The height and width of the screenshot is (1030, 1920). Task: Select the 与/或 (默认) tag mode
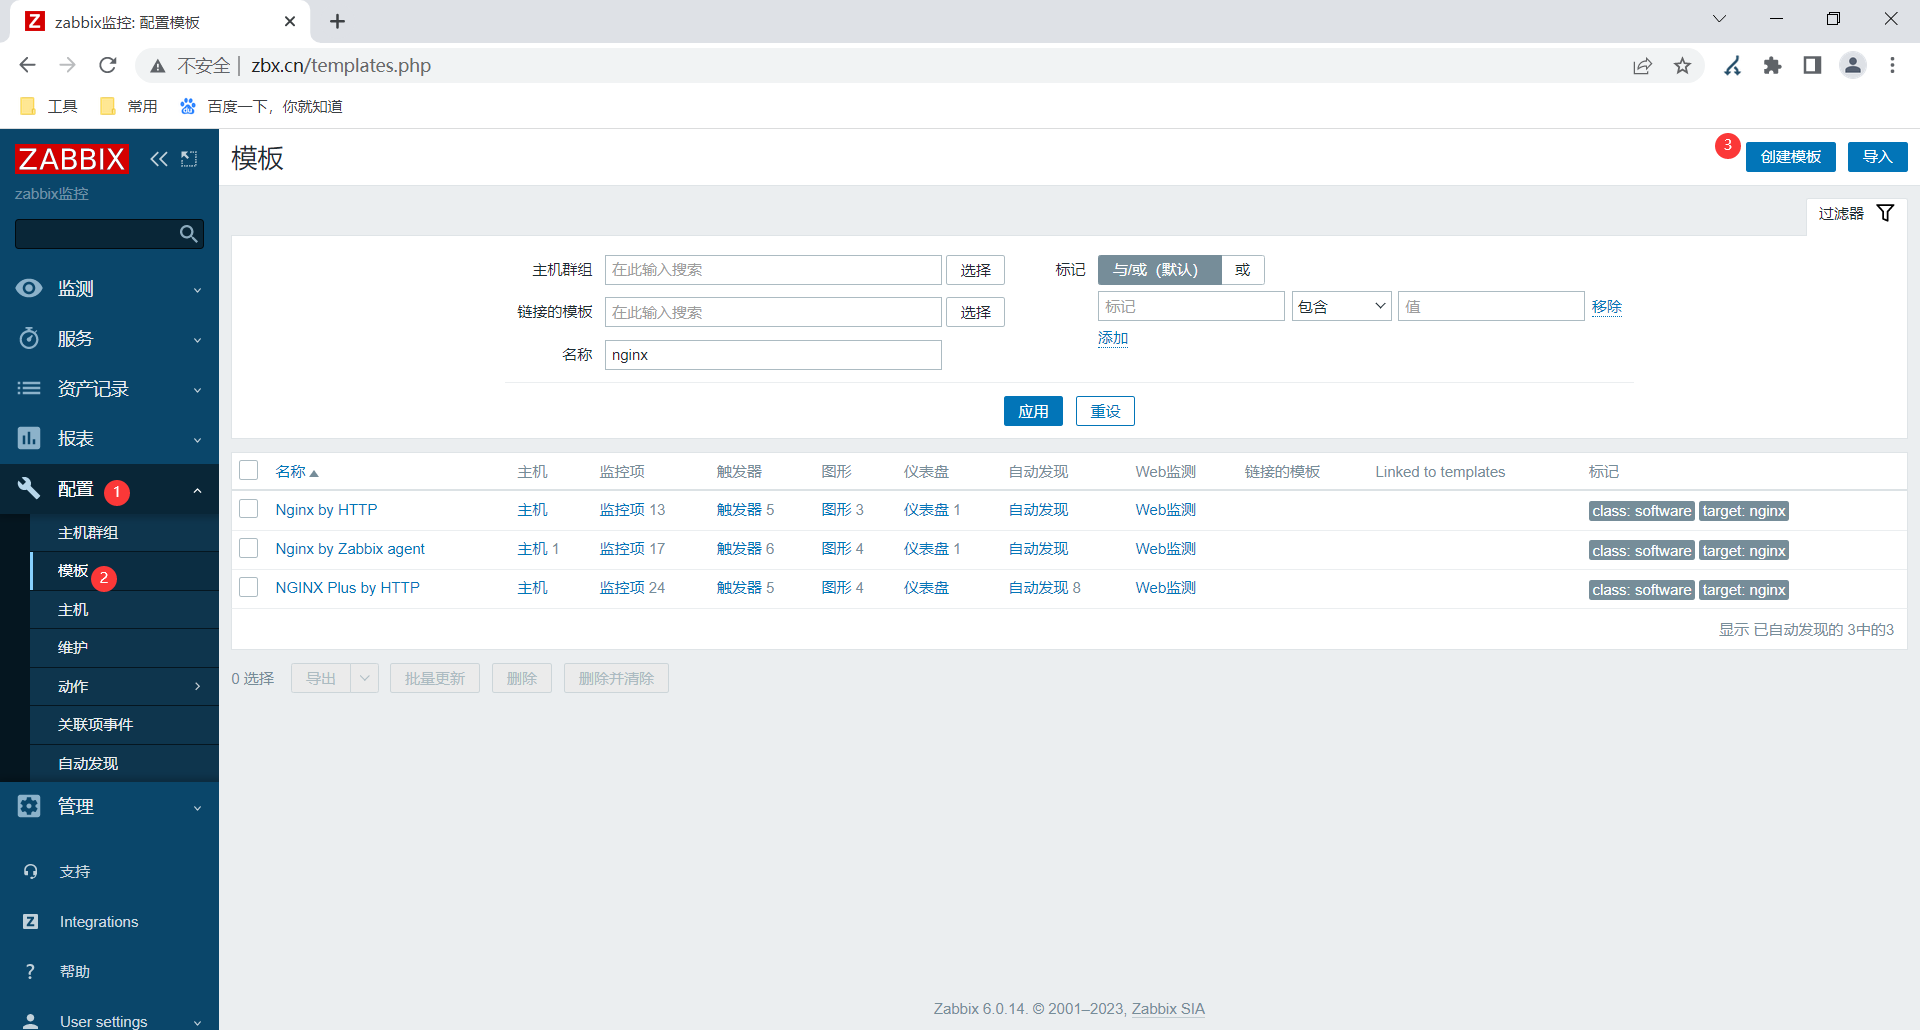point(1159,270)
